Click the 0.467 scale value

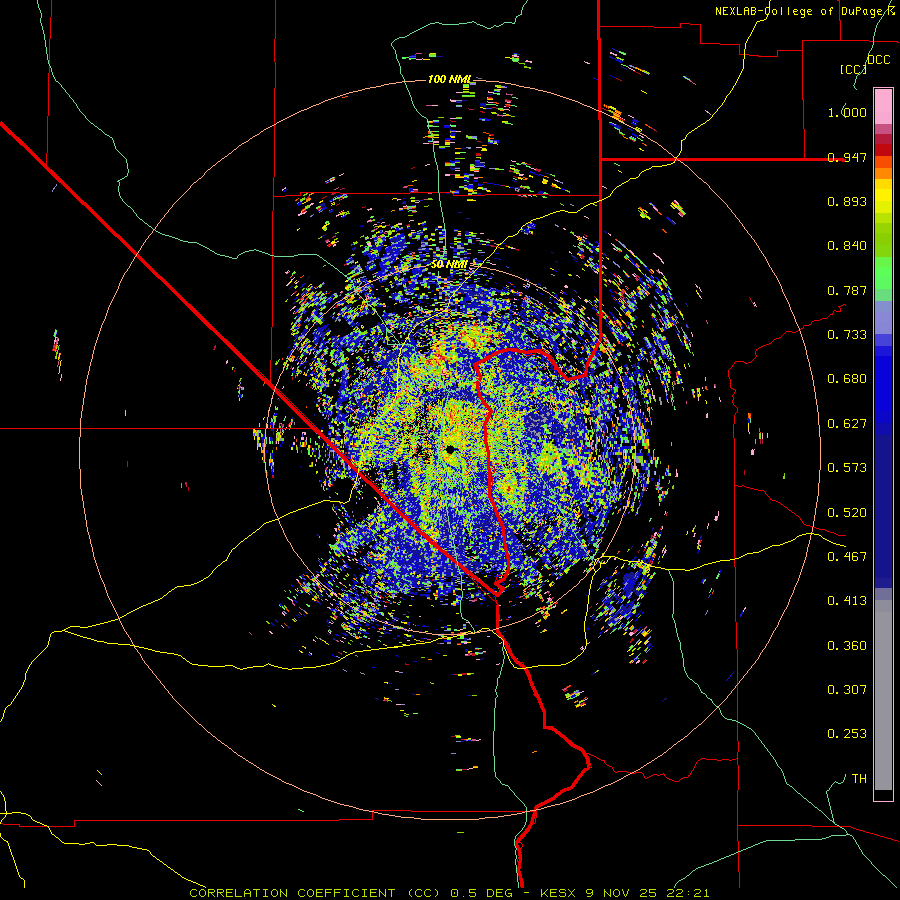coord(847,557)
